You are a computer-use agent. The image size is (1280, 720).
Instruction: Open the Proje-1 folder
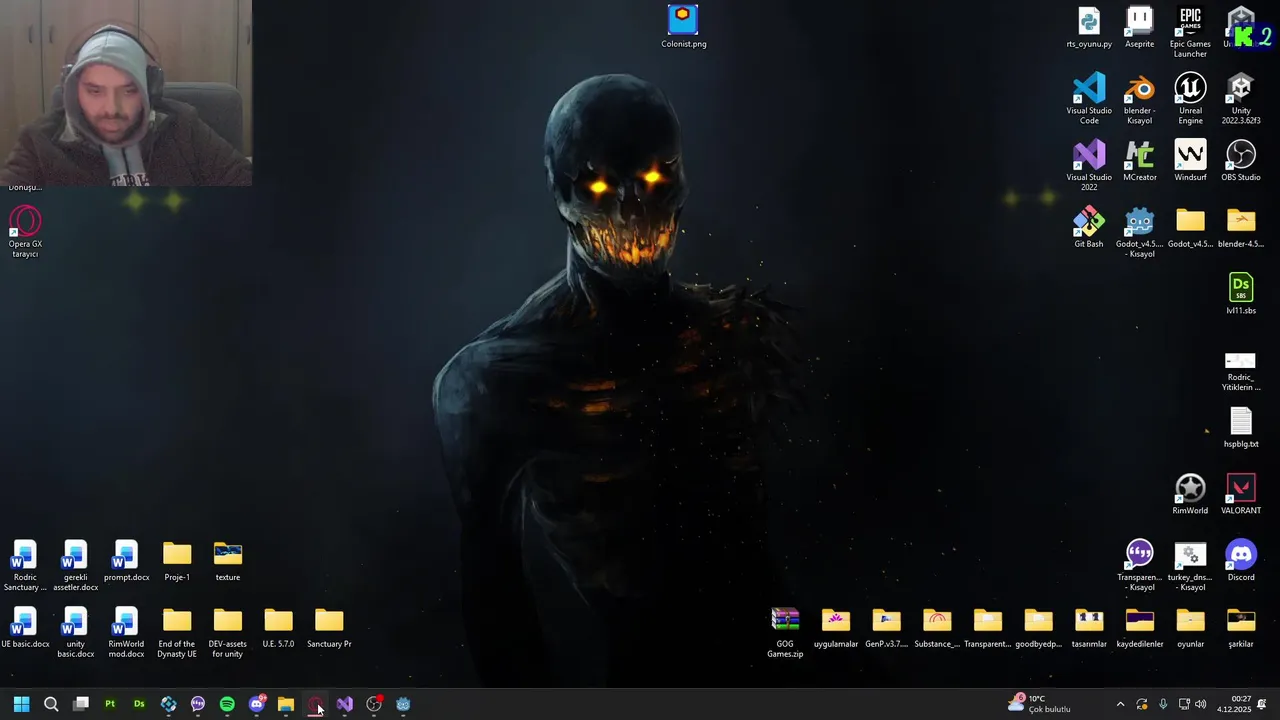[177, 560]
